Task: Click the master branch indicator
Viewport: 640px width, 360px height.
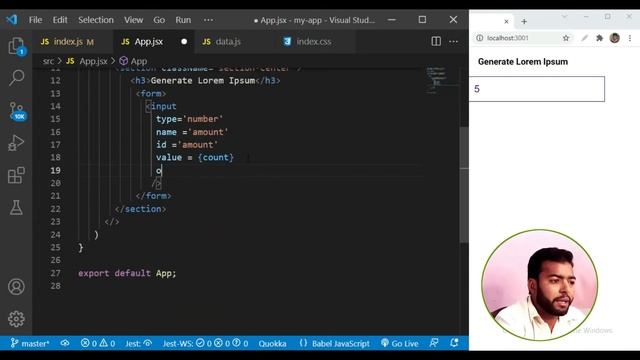Action: tap(30, 343)
